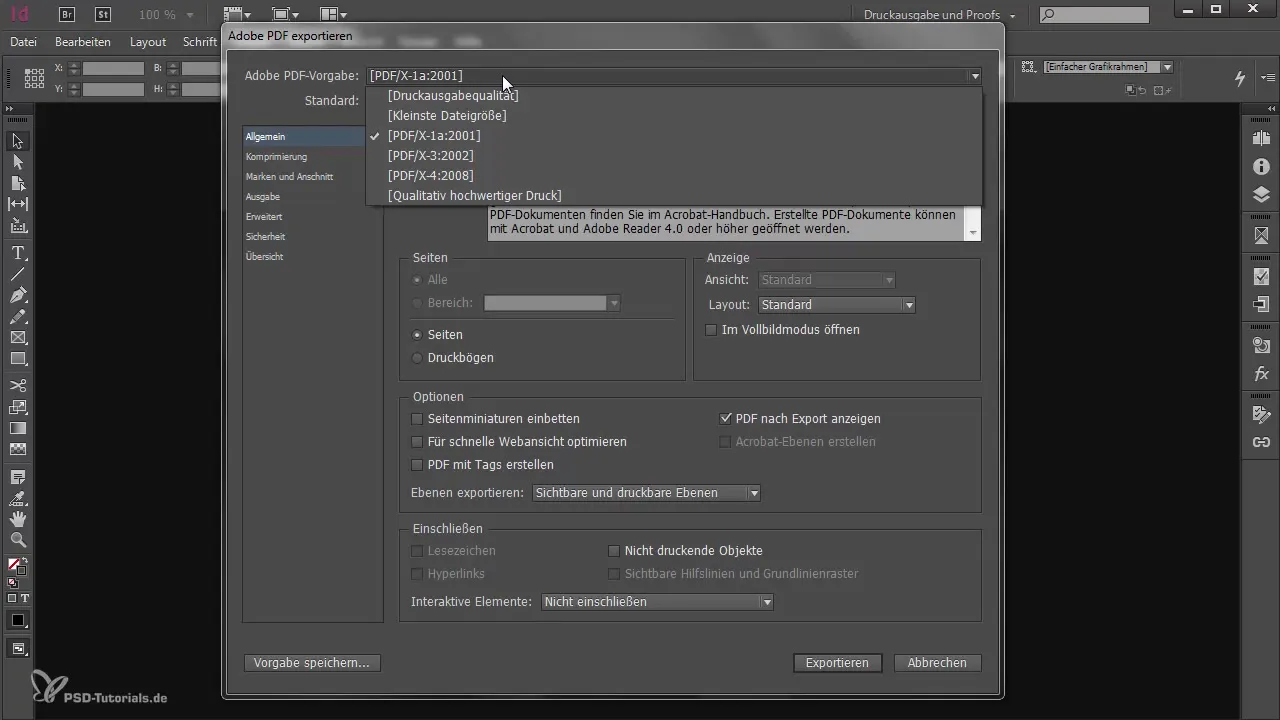Click the Abbrechen button

[x=937, y=663]
